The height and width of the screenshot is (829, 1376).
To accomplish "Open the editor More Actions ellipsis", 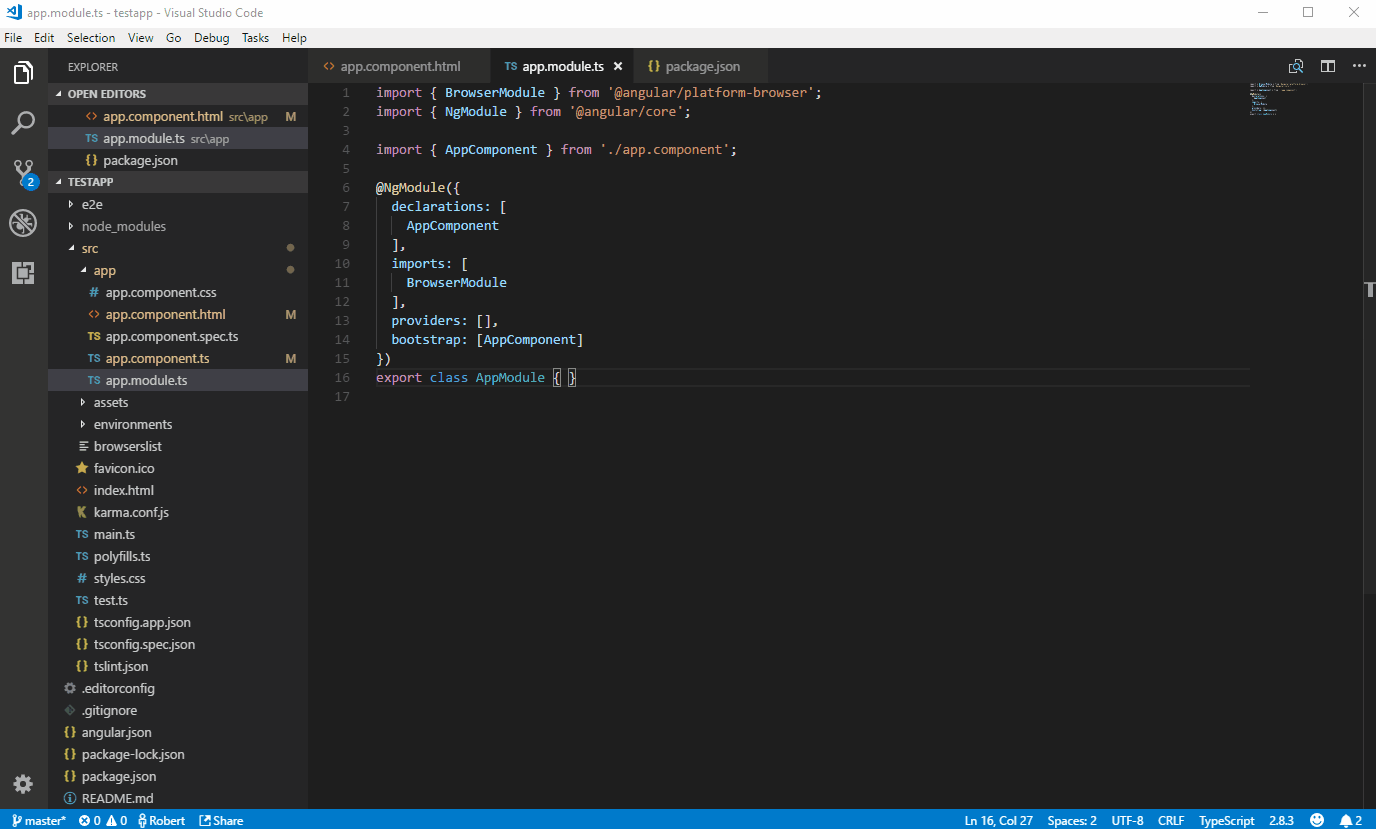I will [x=1359, y=67].
